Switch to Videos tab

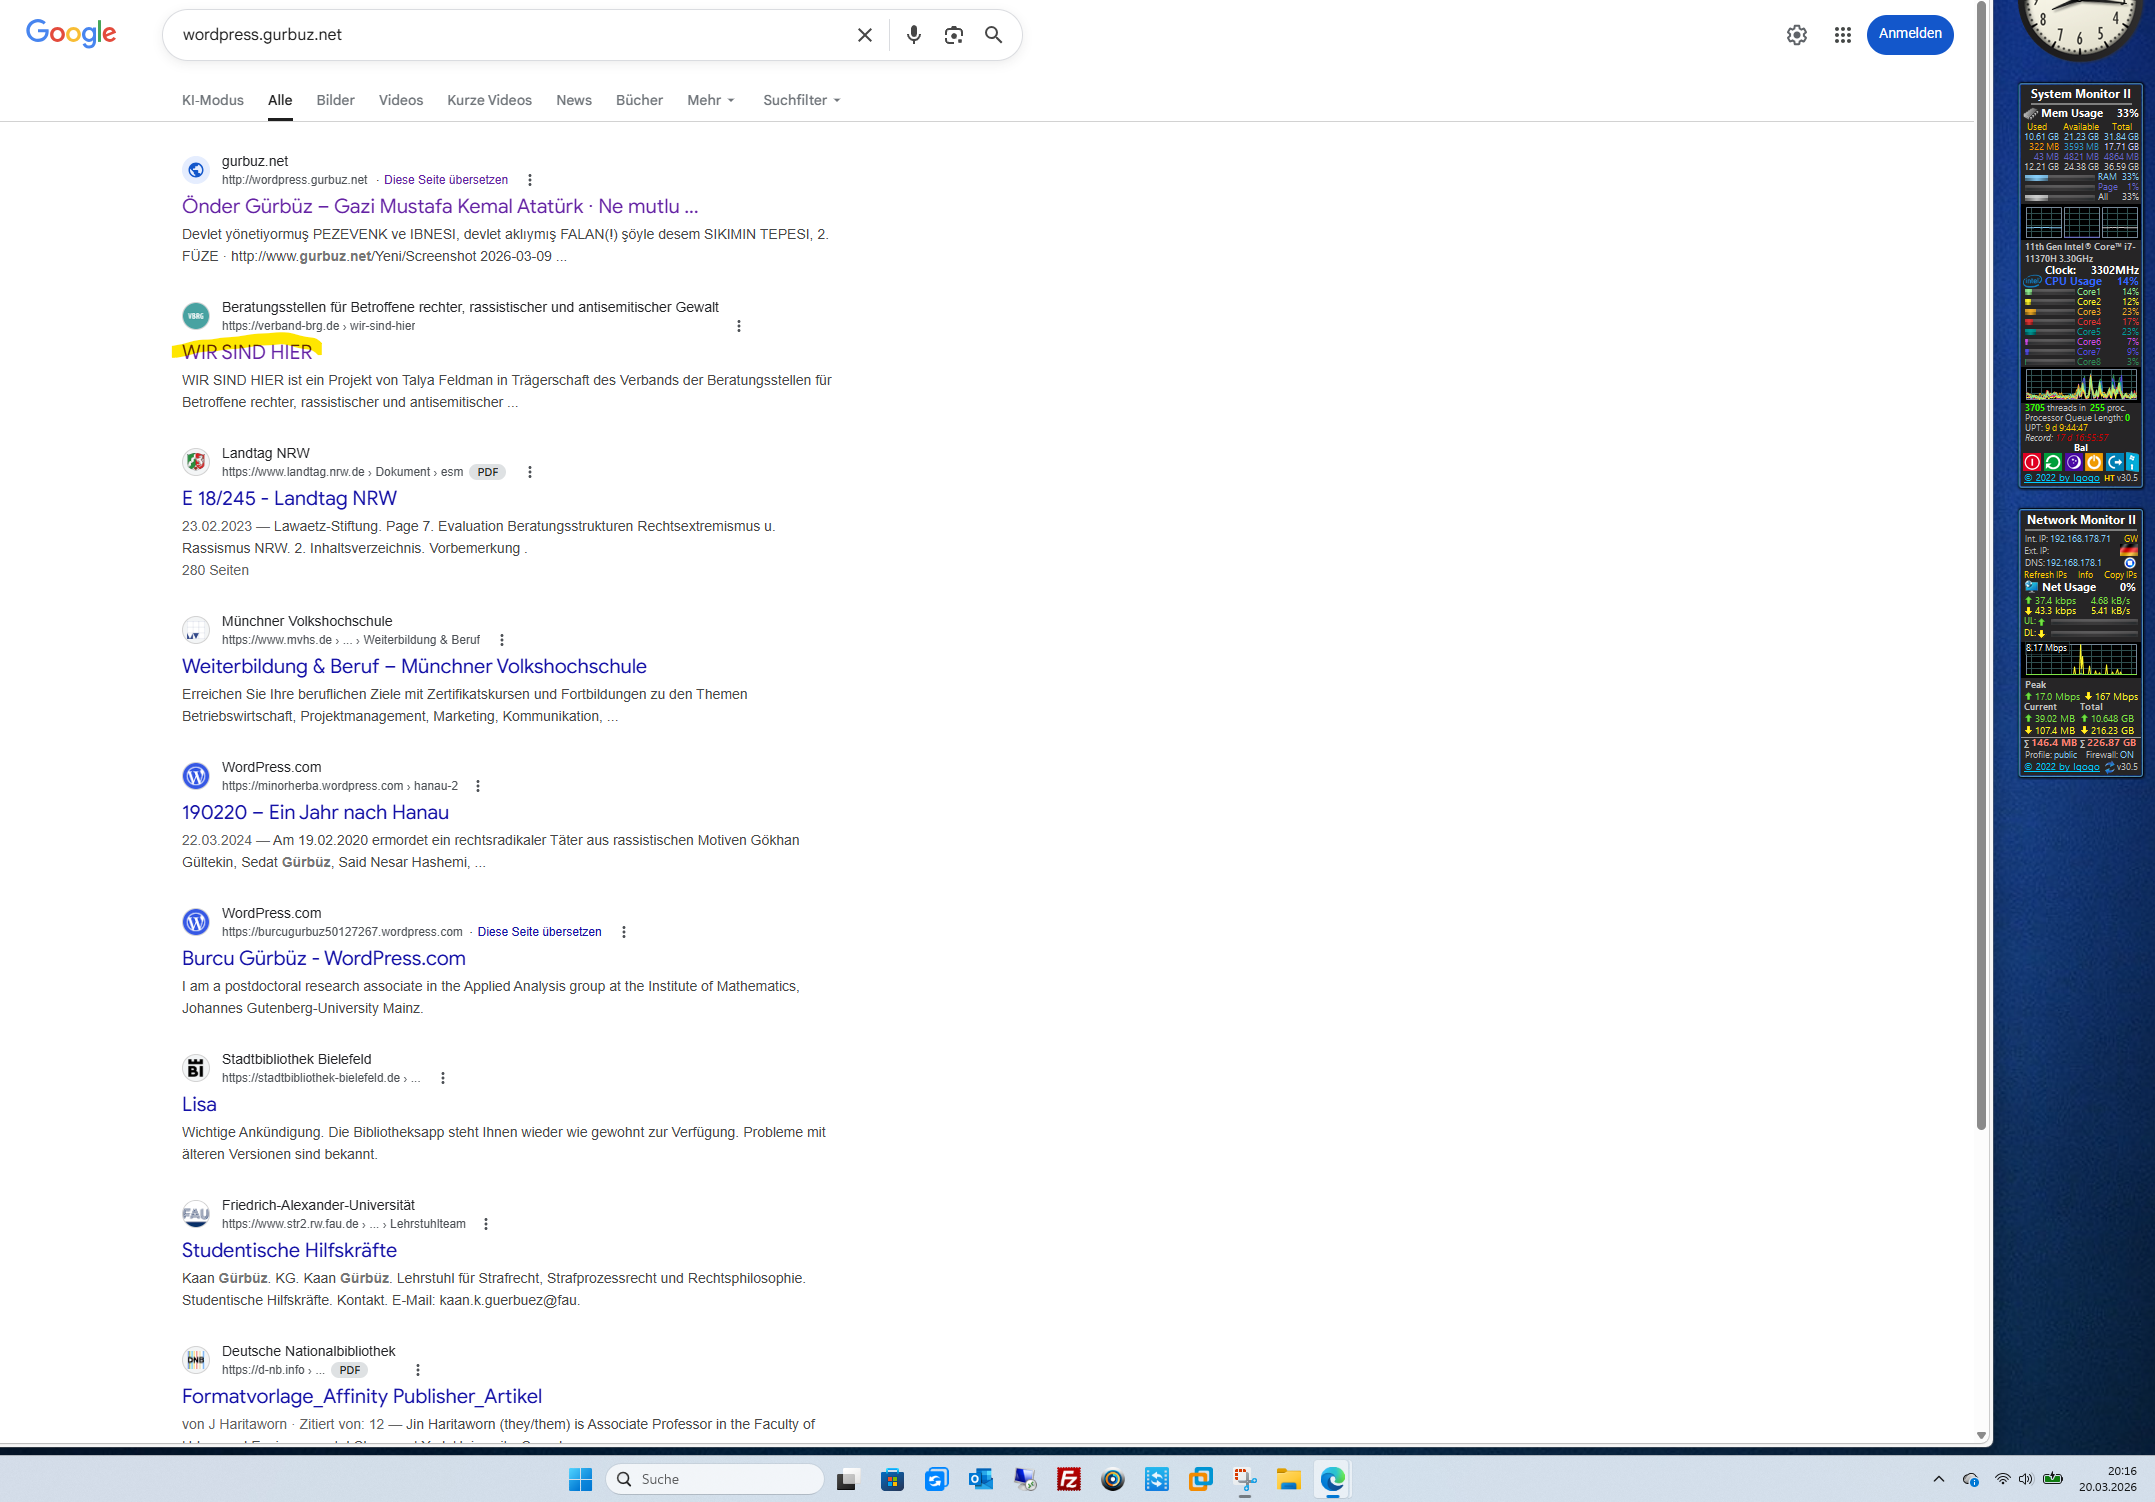[401, 100]
